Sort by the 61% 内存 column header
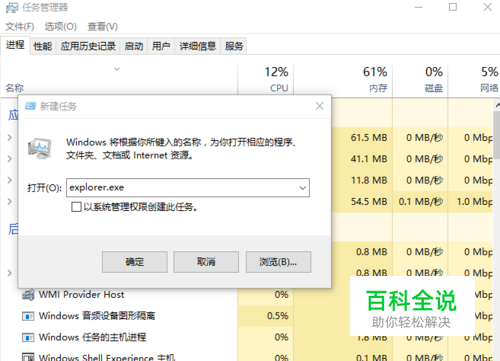500x361 pixels. [x=343, y=80]
